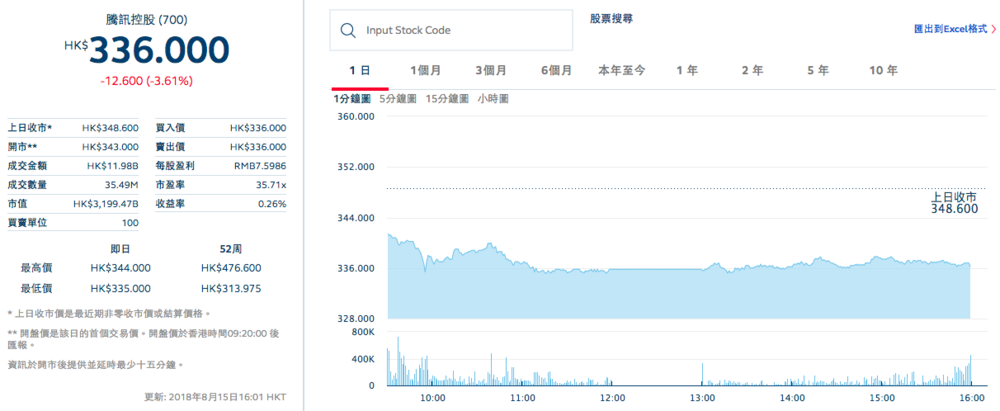Click the Input Stock Code field
1000x411 pixels.
451,30
